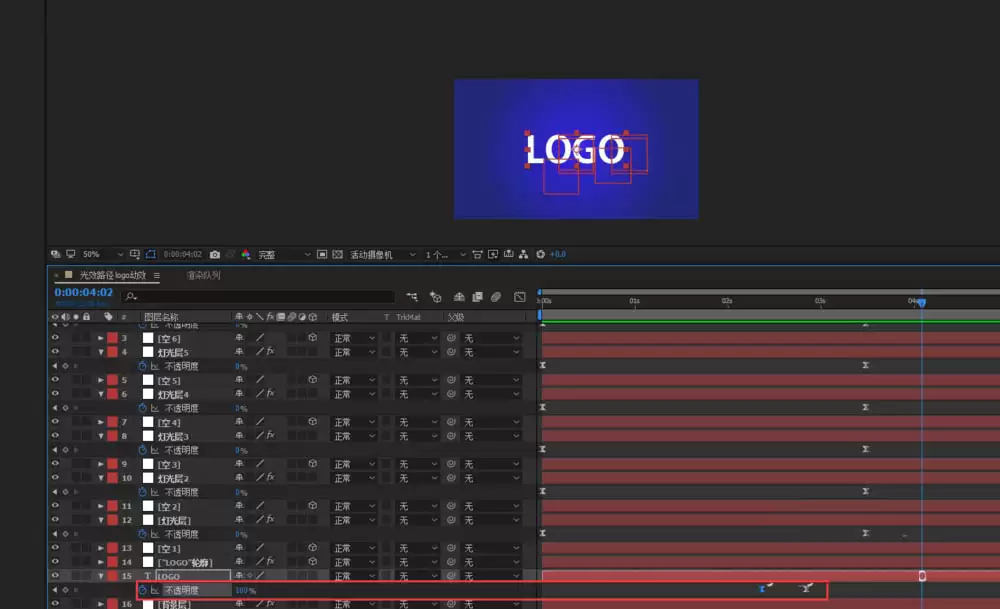Hide layer 3 [空 6] with the eye toggle

point(55,338)
